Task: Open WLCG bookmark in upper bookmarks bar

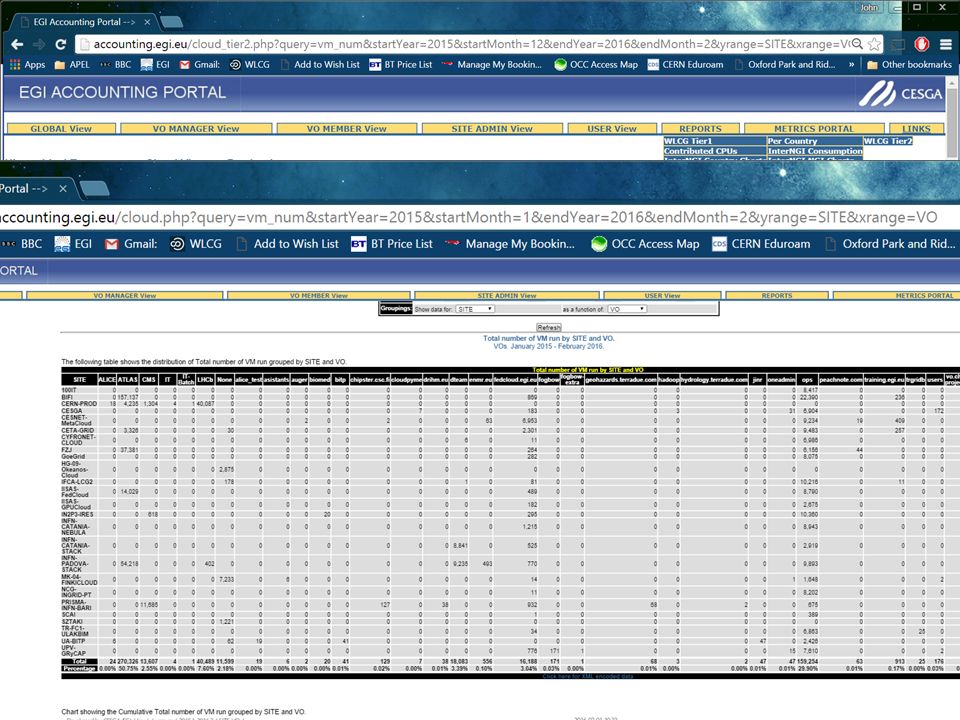Action: coord(249,64)
